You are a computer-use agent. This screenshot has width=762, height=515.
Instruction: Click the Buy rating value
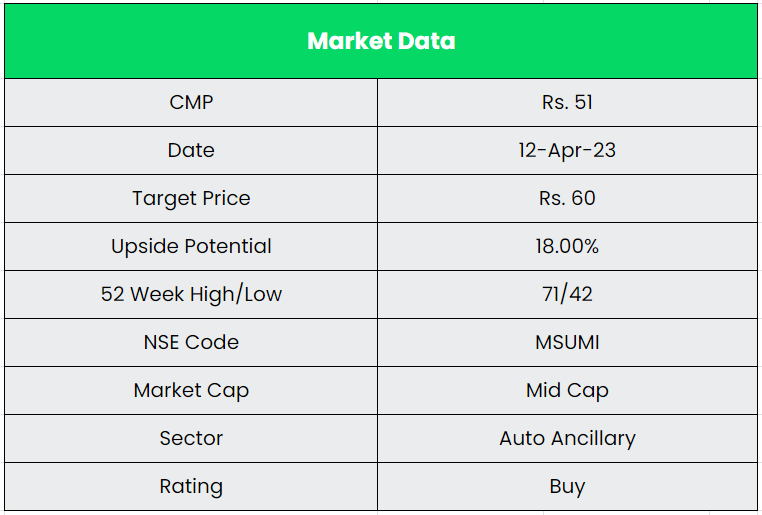567,486
